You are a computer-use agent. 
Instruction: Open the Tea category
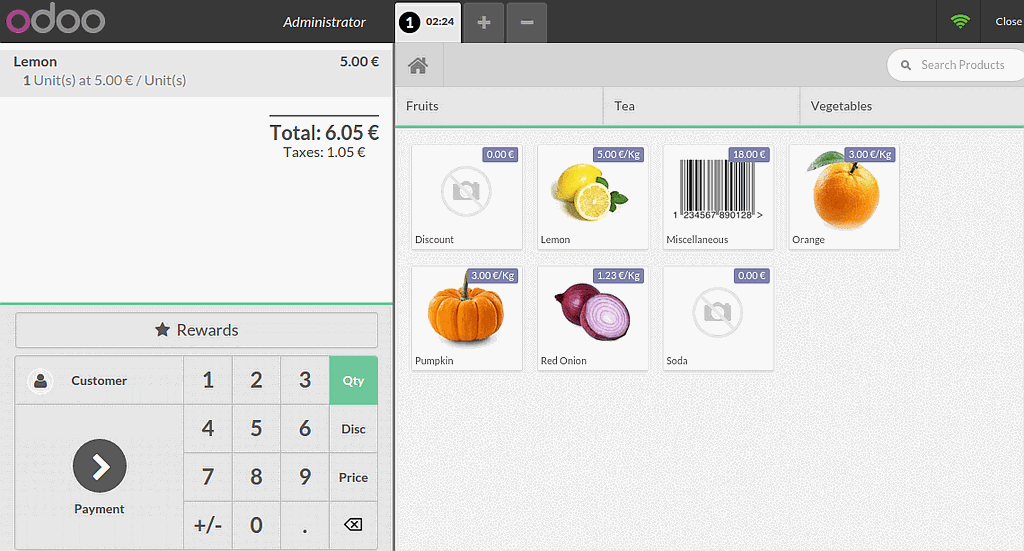700,106
